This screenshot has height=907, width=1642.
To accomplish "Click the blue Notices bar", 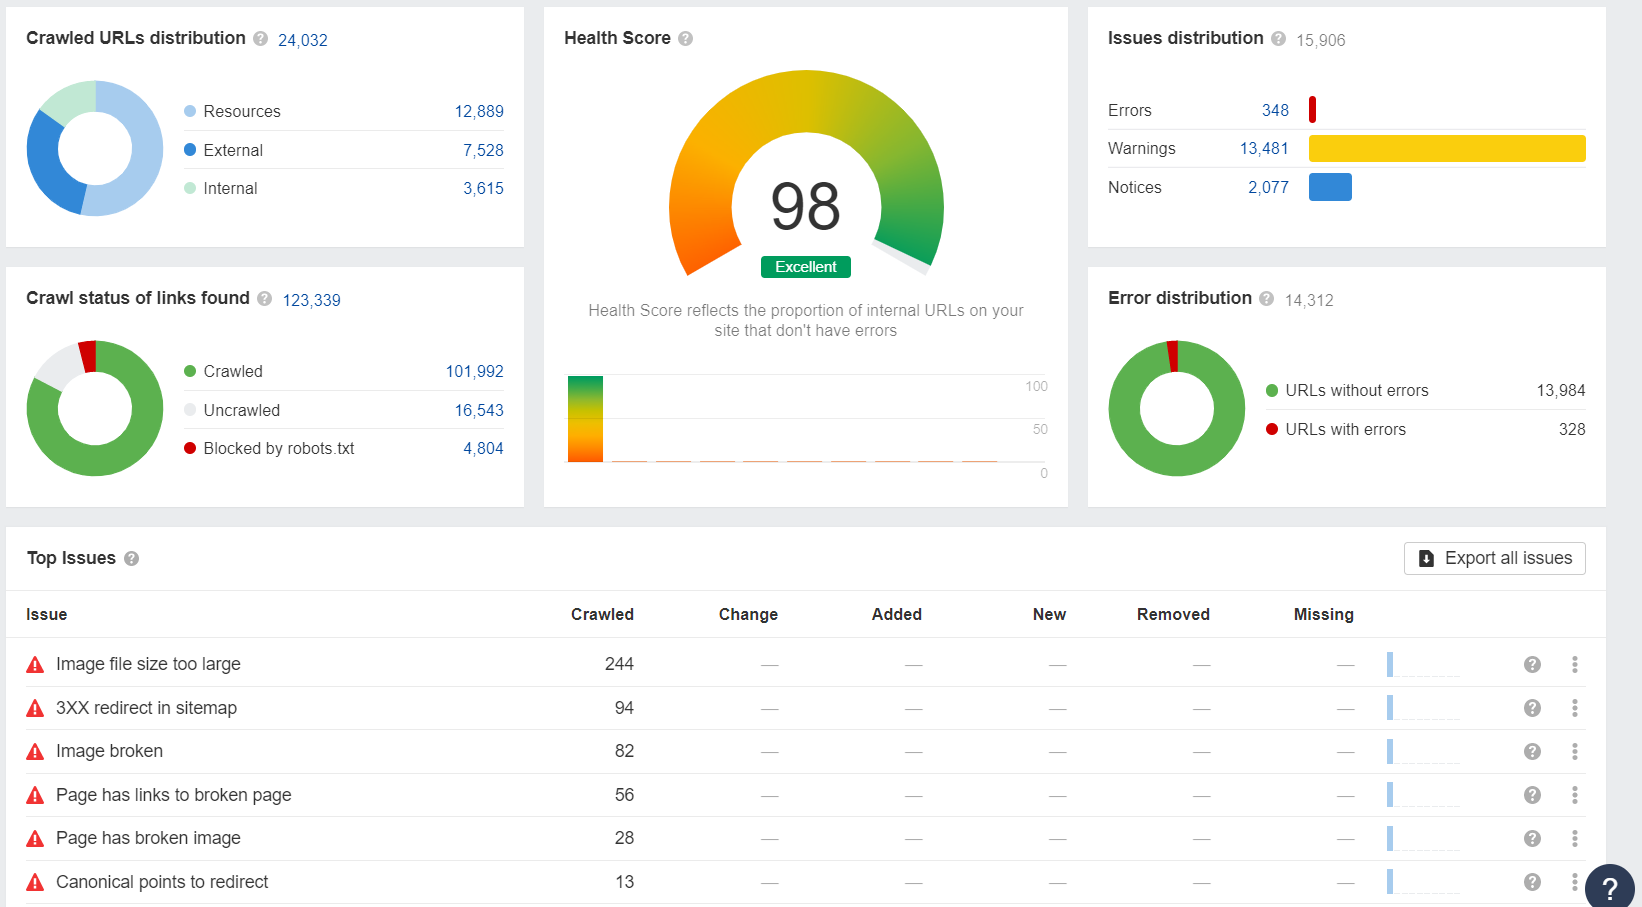I will point(1330,187).
